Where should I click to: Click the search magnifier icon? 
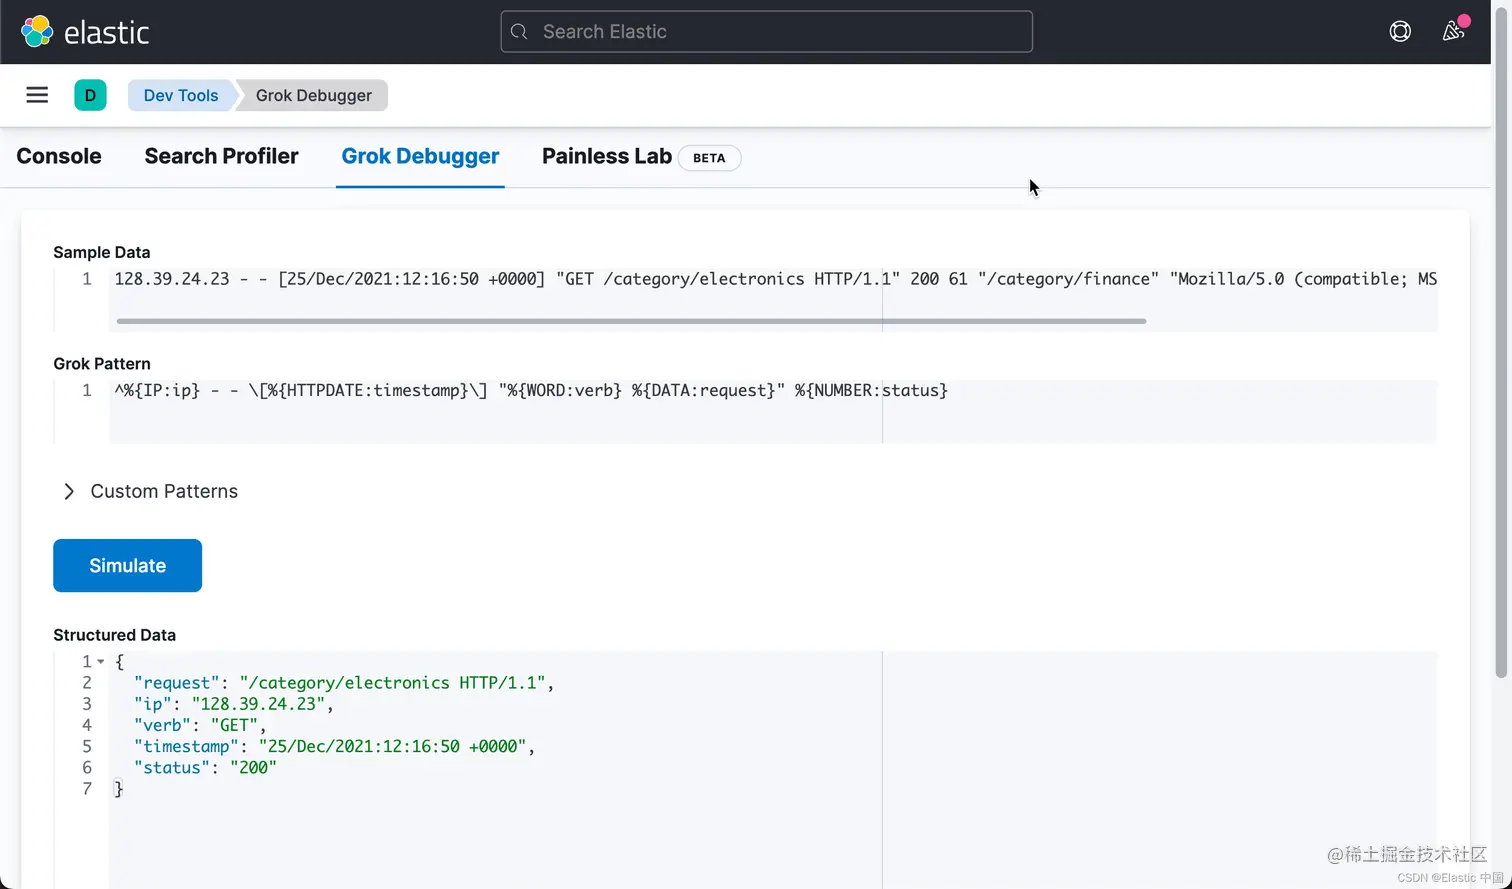(519, 32)
